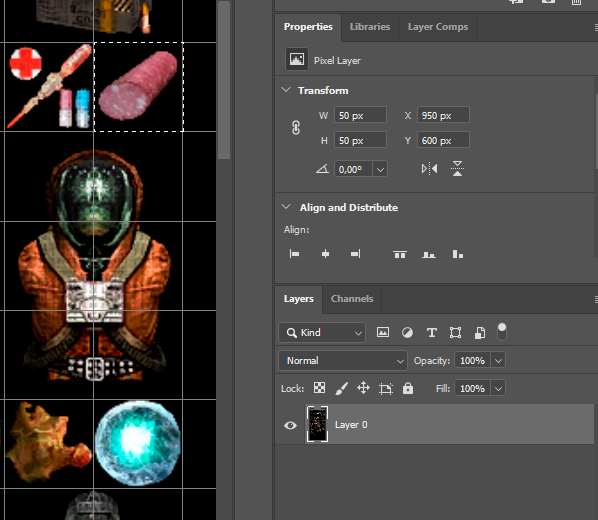Toggle layer filtering switch on
The image size is (598, 520).
click(502, 332)
